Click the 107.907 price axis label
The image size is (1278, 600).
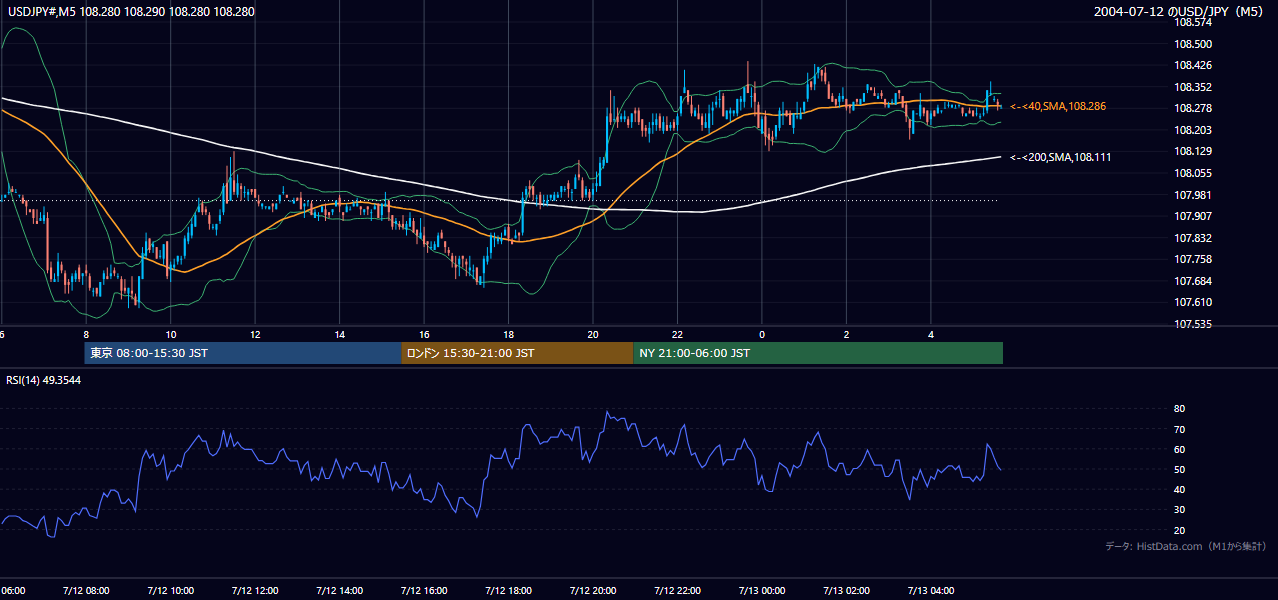click(1192, 216)
